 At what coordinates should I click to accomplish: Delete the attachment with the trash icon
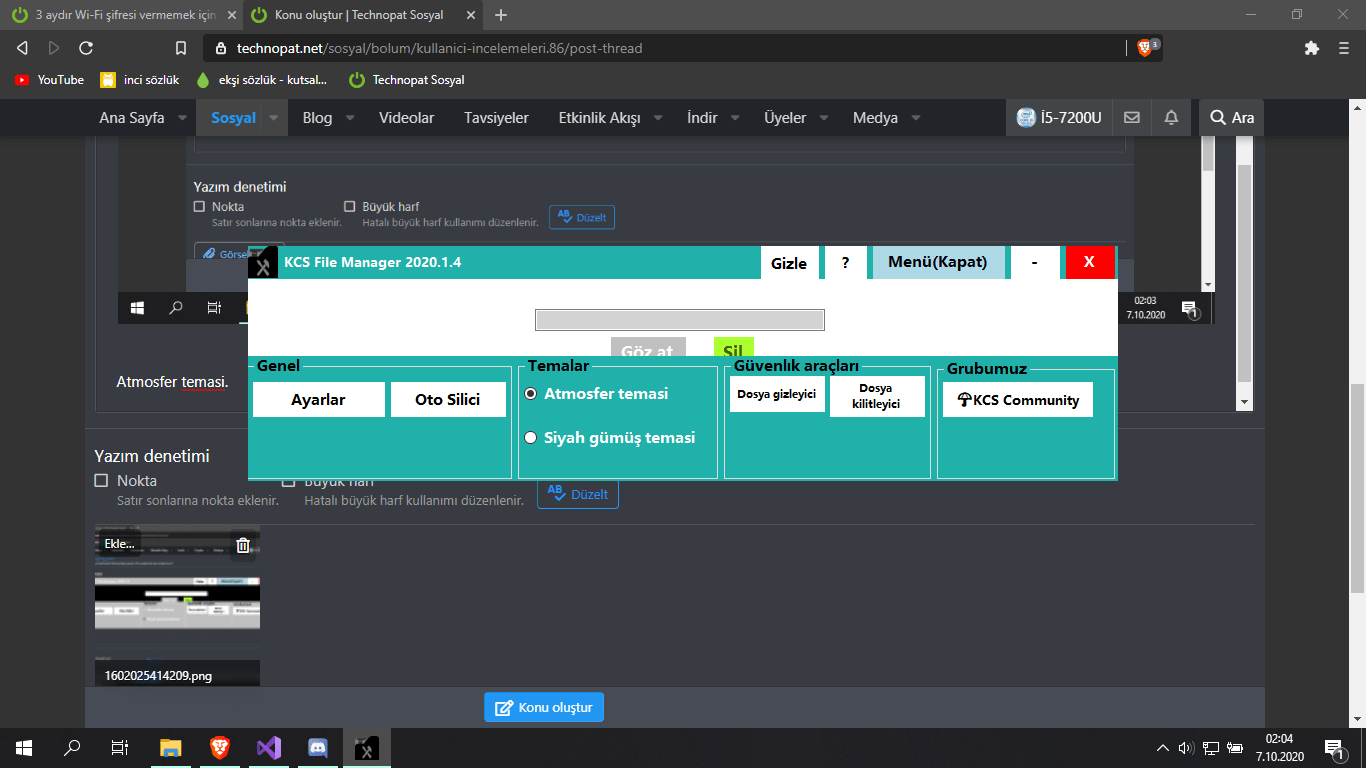[243, 545]
